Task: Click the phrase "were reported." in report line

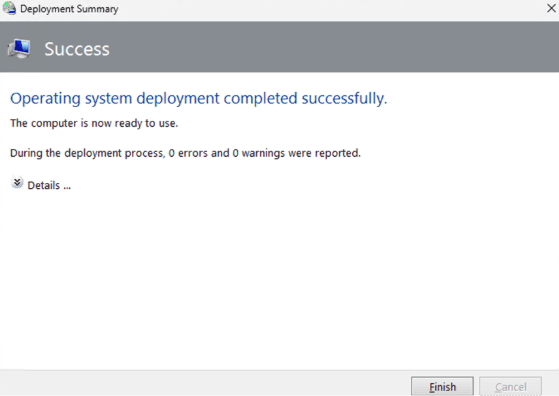Action: pyautogui.click(x=324, y=153)
